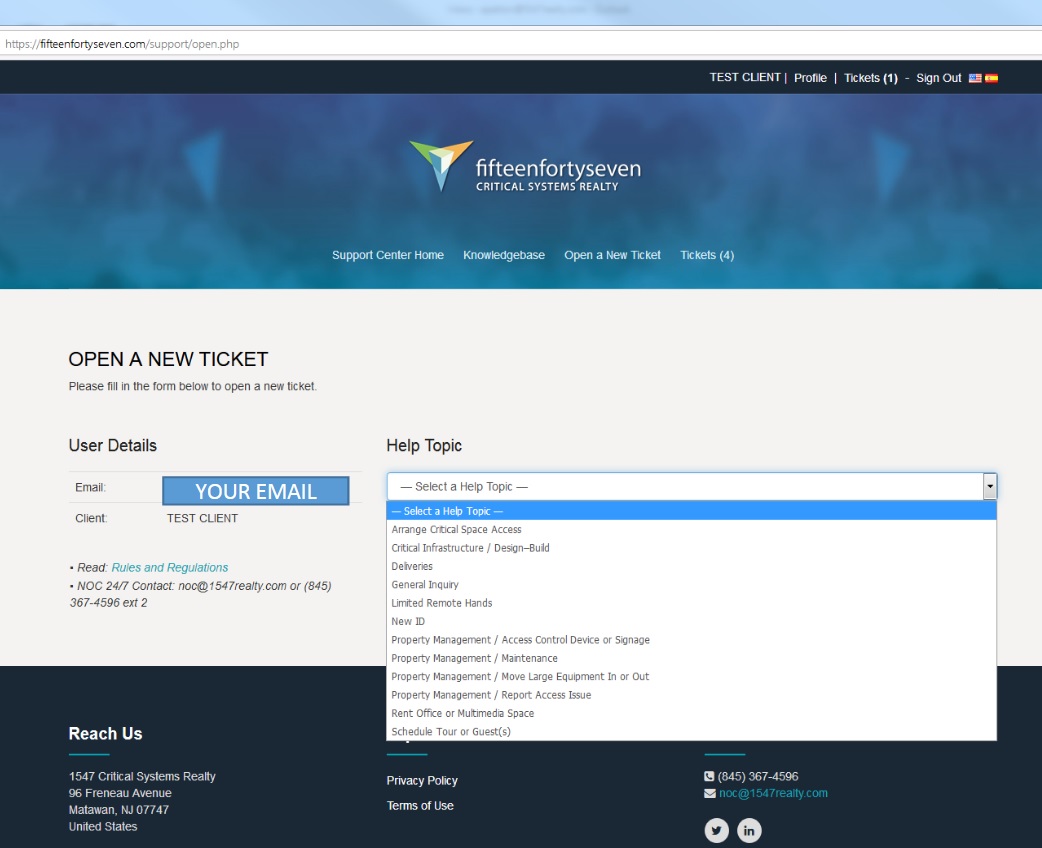Image resolution: width=1042 pixels, height=848 pixels.
Task: Open the LinkedIn social icon
Action: point(749,830)
